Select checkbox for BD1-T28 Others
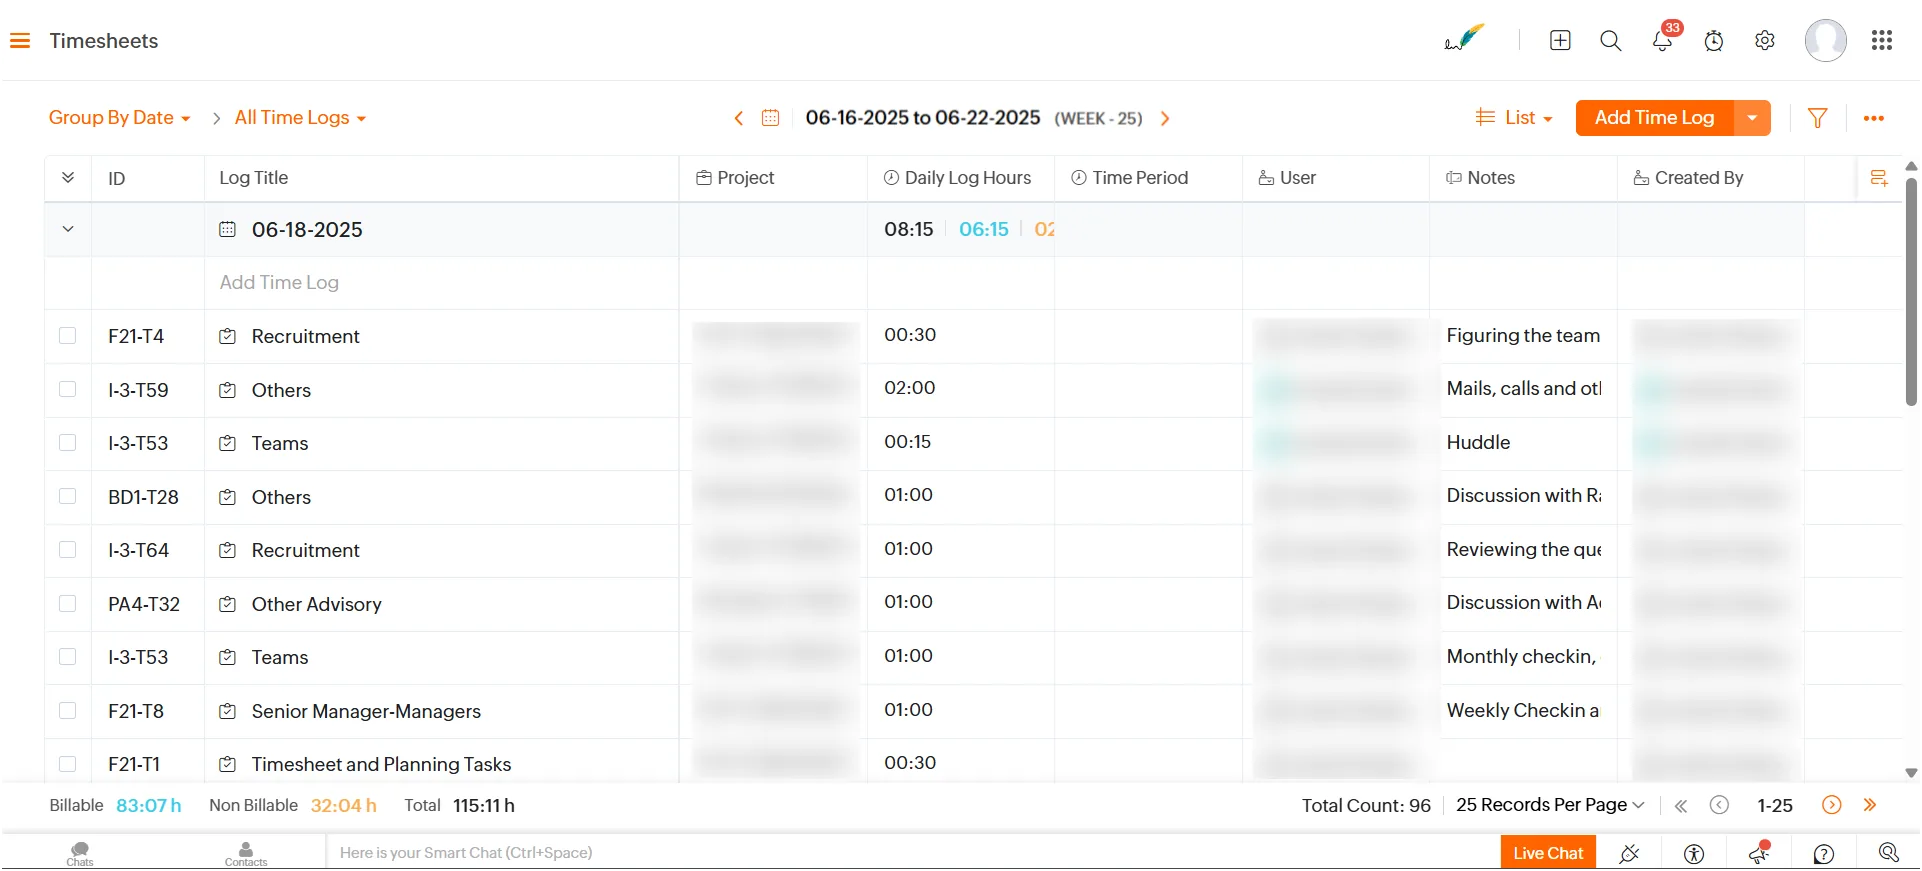This screenshot has width=1922, height=871. click(67, 497)
